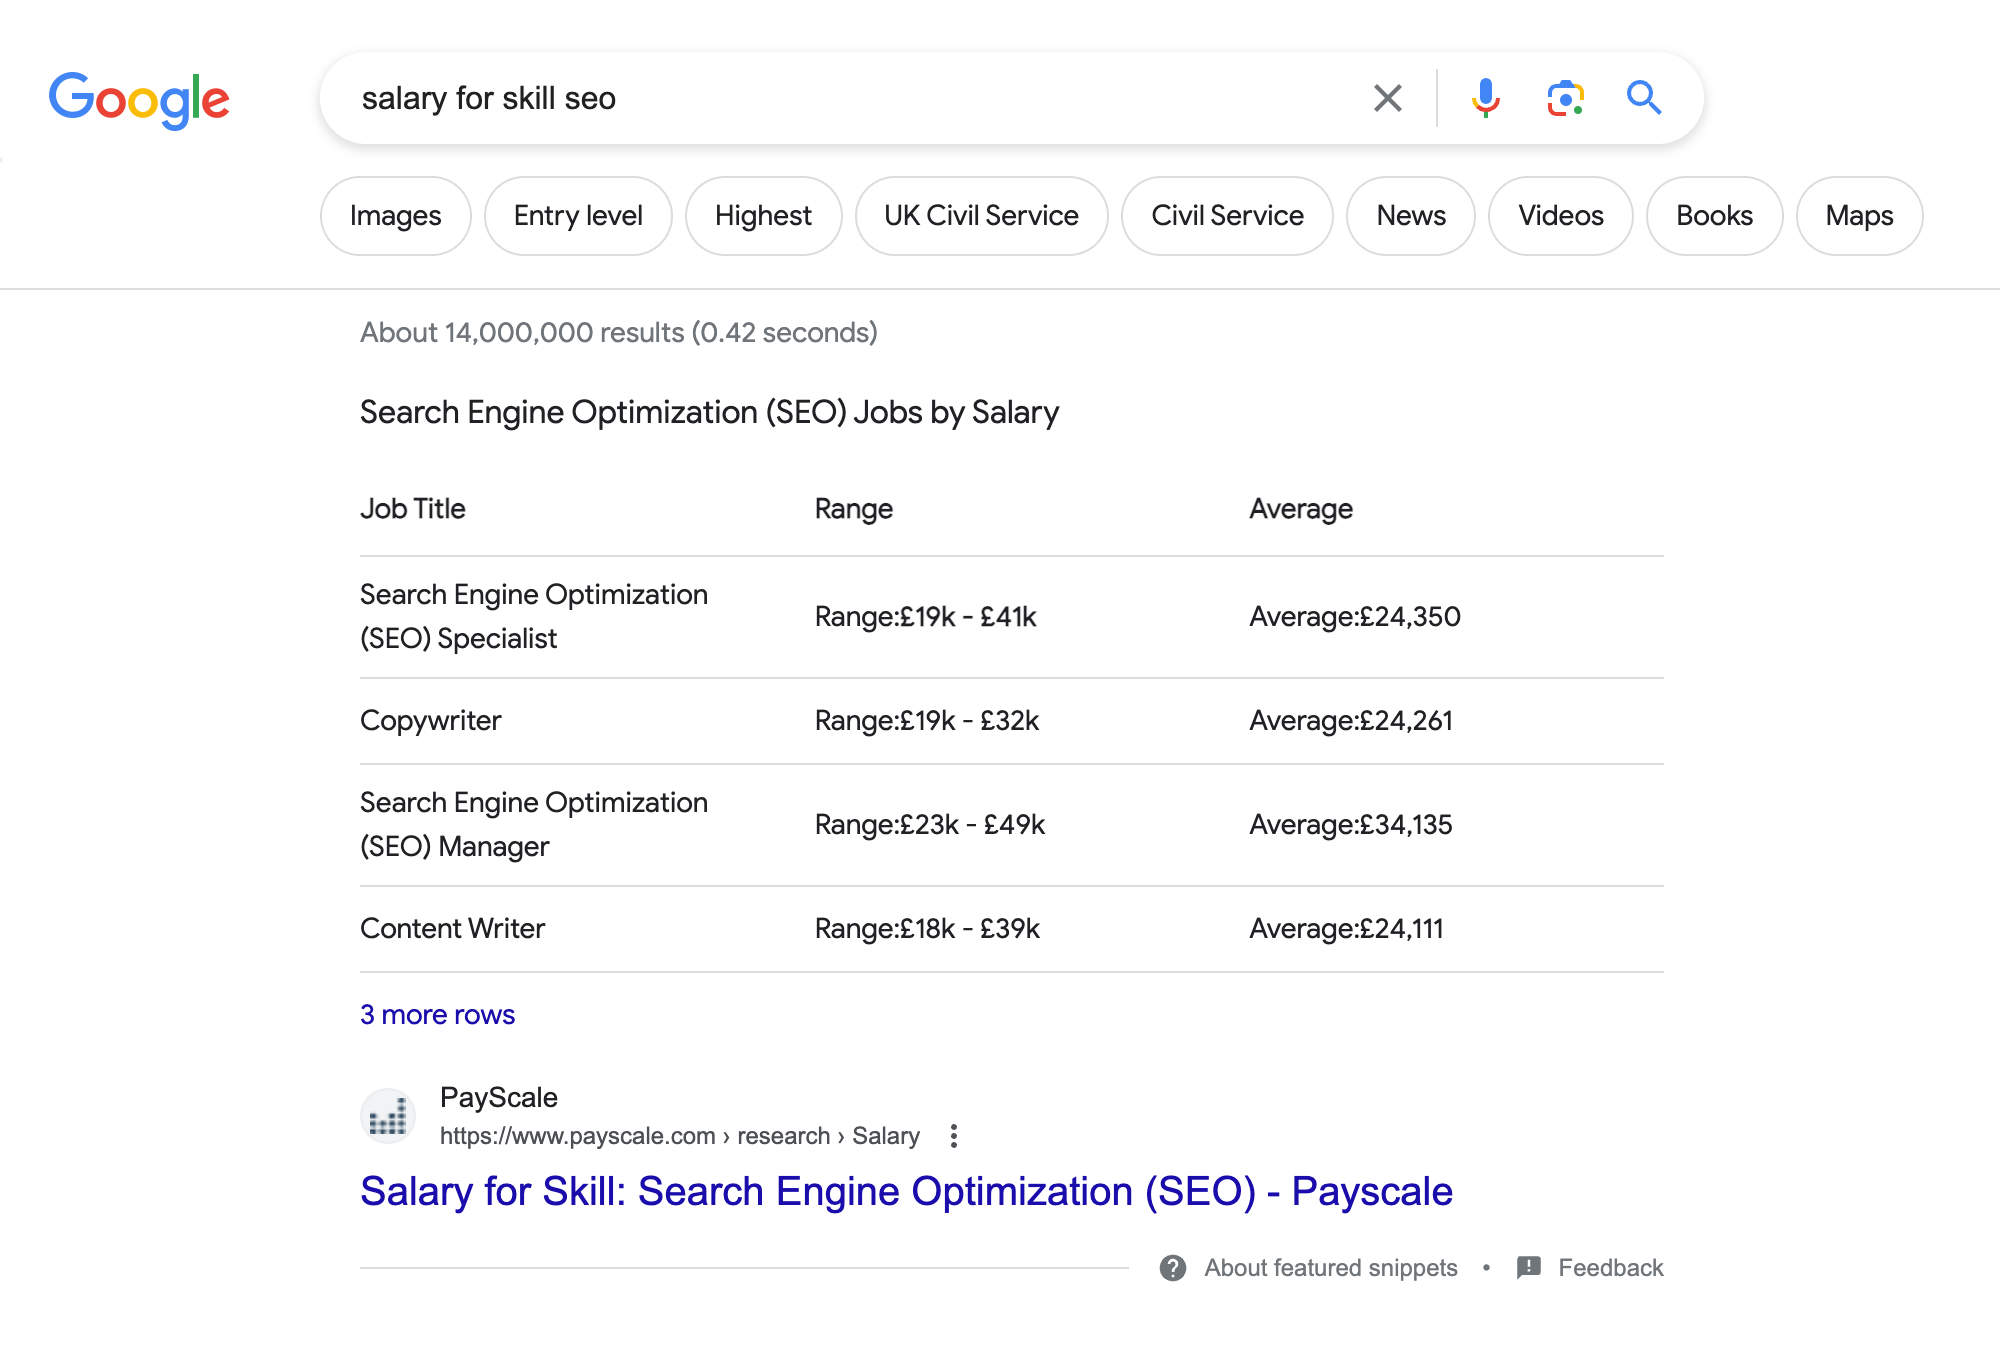Open PayScale result options three-dot menu
This screenshot has width=2000, height=1370.
pyautogui.click(x=954, y=1136)
